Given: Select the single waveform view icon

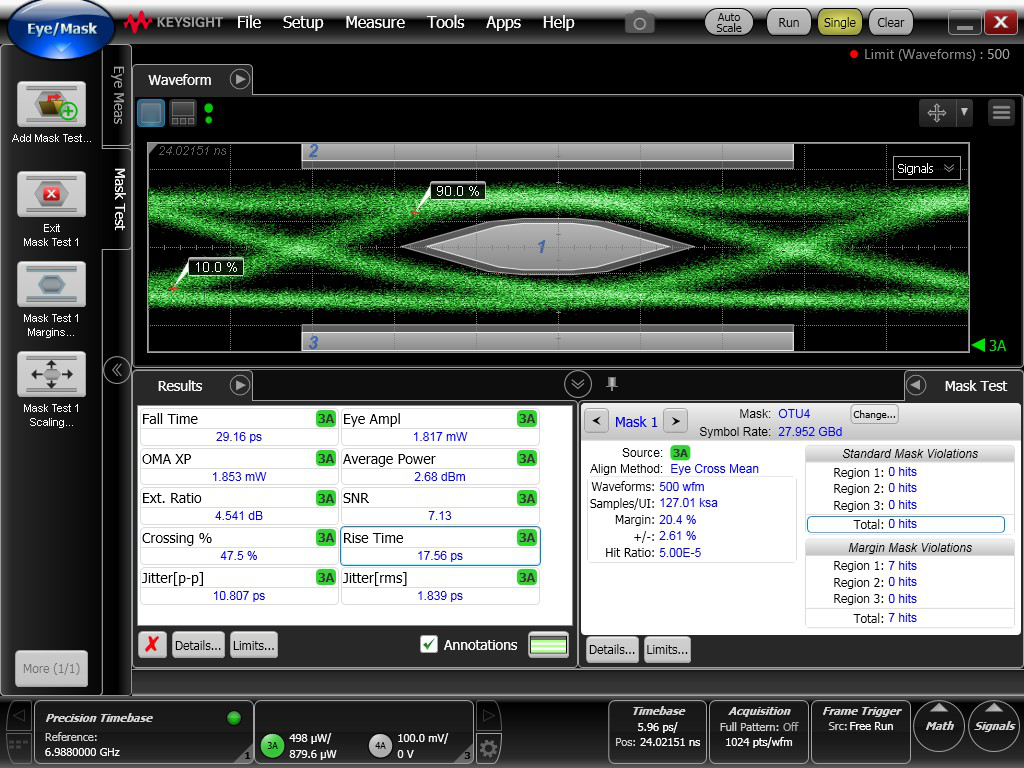Looking at the screenshot, I should pyautogui.click(x=150, y=113).
